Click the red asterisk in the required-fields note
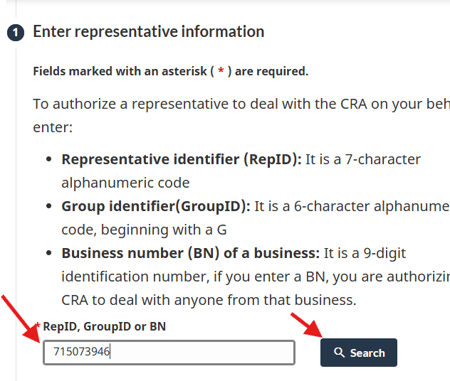450x381 pixels. pyautogui.click(x=221, y=70)
